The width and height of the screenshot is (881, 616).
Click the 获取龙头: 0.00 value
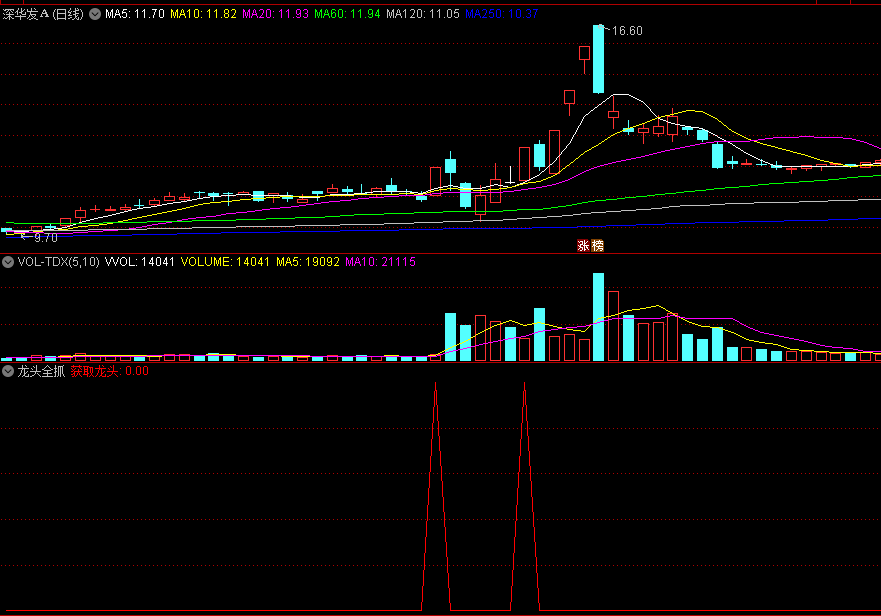(110, 371)
